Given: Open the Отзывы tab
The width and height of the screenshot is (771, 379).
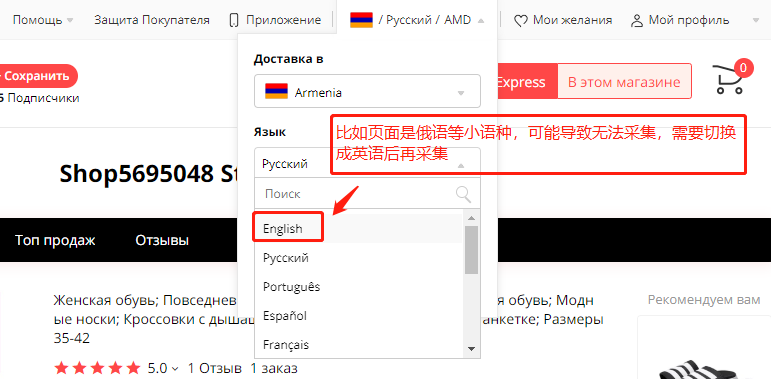Looking at the screenshot, I should pyautogui.click(x=162, y=240).
